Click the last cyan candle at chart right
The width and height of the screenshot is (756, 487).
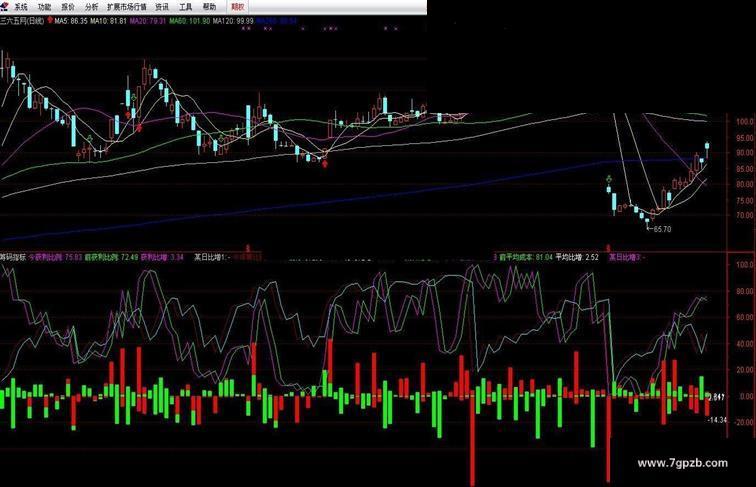tap(707, 147)
